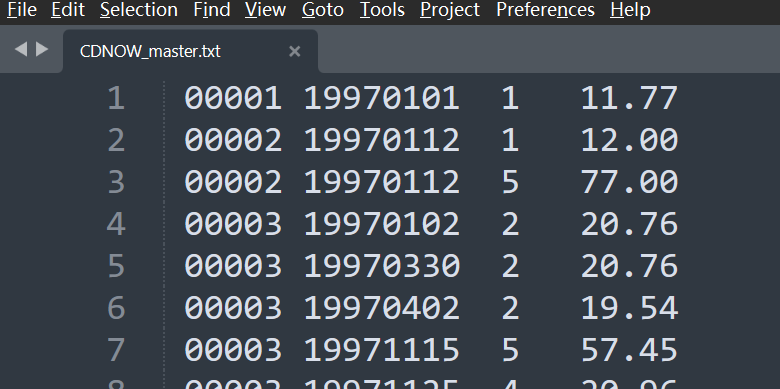
Task: Click customer ID 00002 on line 2
Action: (x=233, y=140)
